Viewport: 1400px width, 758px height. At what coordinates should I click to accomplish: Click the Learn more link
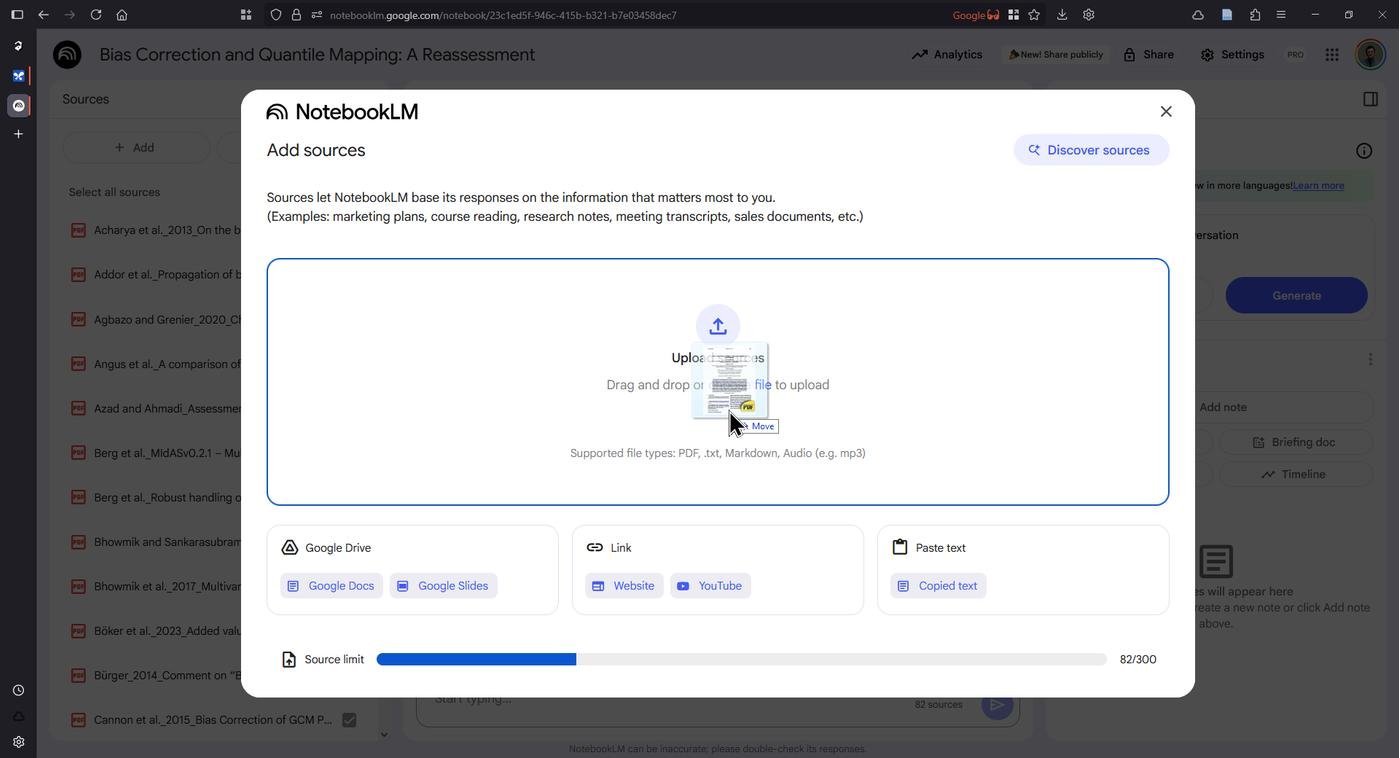tap(1318, 185)
